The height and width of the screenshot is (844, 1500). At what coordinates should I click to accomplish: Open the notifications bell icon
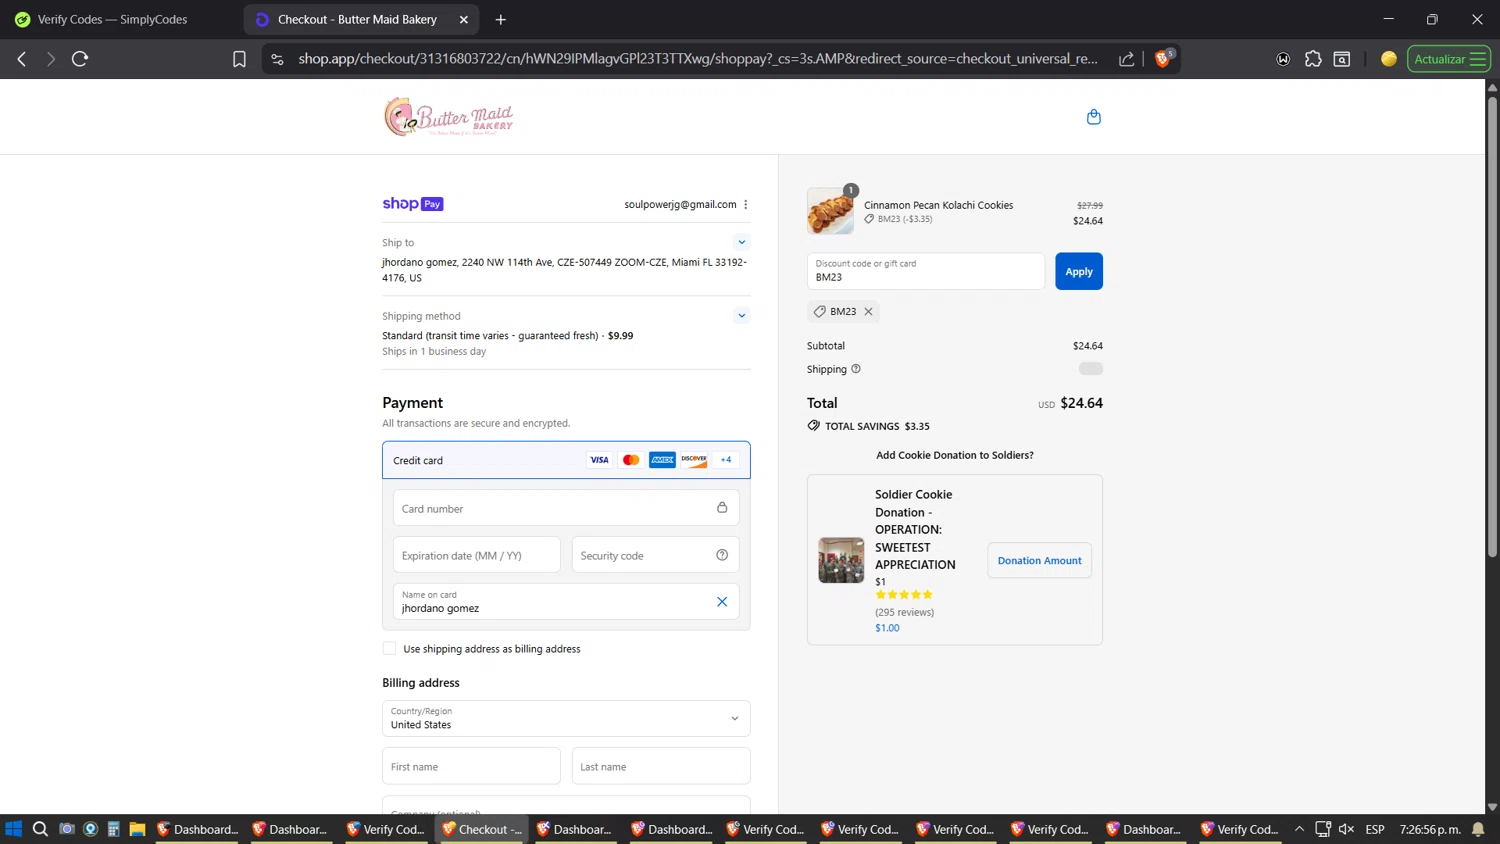(1478, 829)
